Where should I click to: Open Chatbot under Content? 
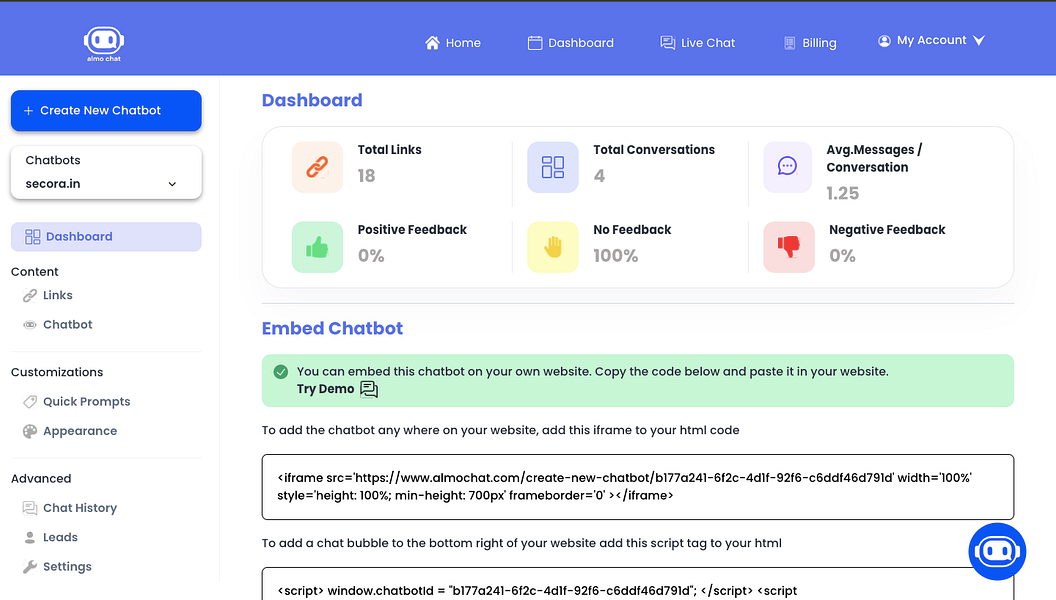[x=58, y=325]
